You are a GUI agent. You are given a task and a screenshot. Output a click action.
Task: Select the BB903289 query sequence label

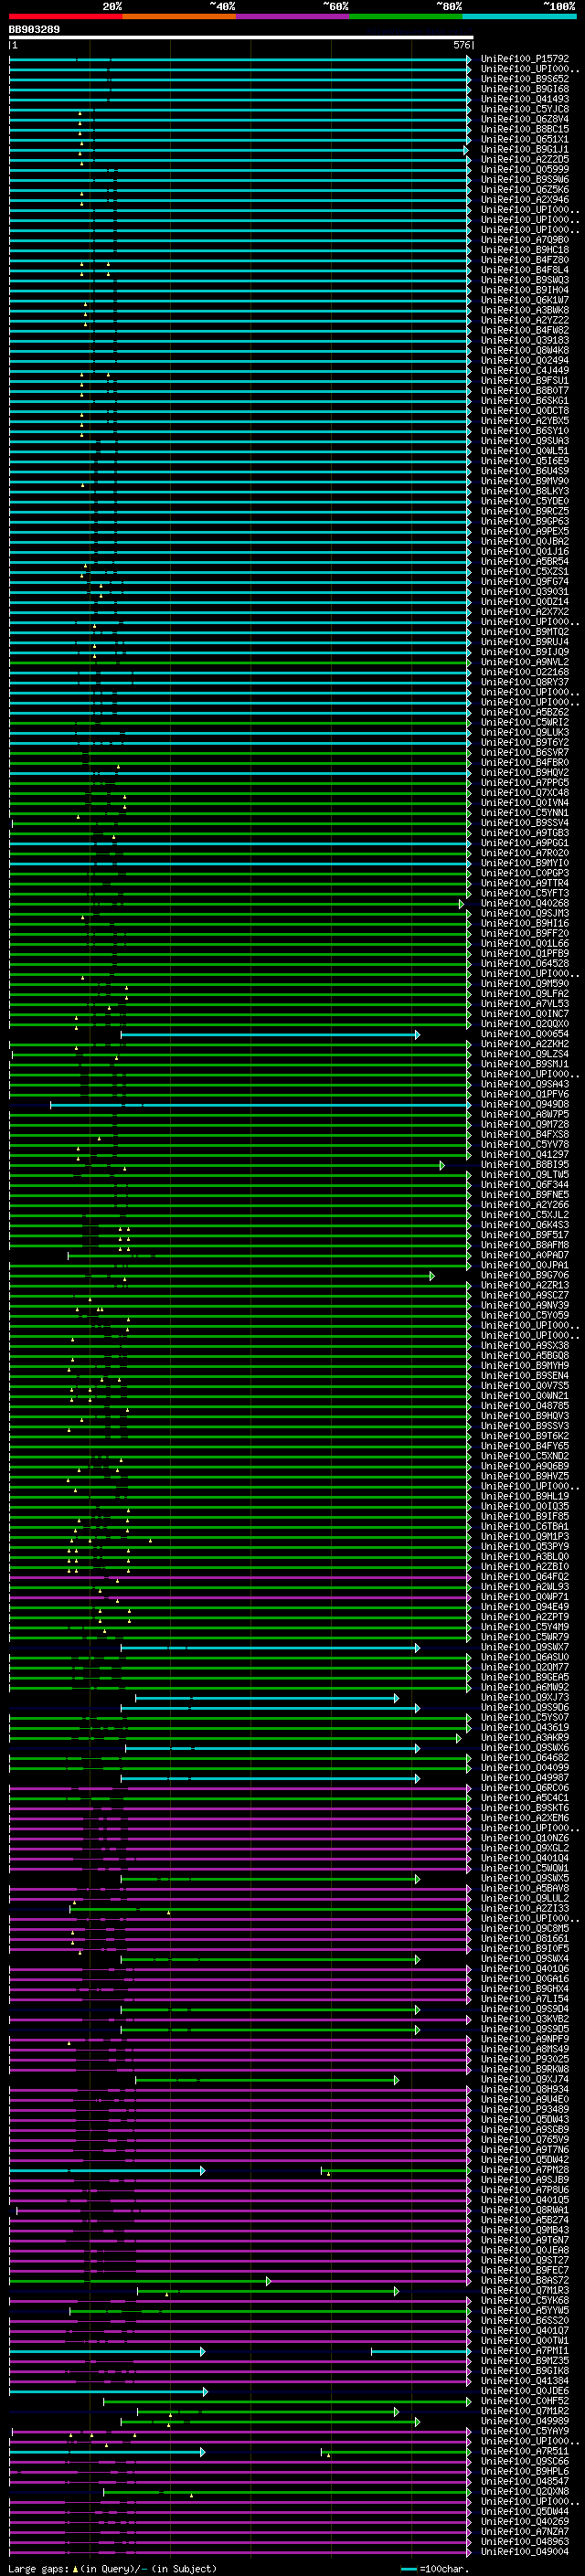tap(34, 29)
